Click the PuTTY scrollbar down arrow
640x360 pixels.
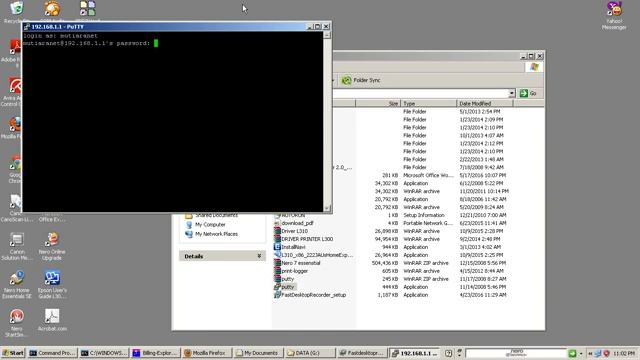click(x=327, y=208)
